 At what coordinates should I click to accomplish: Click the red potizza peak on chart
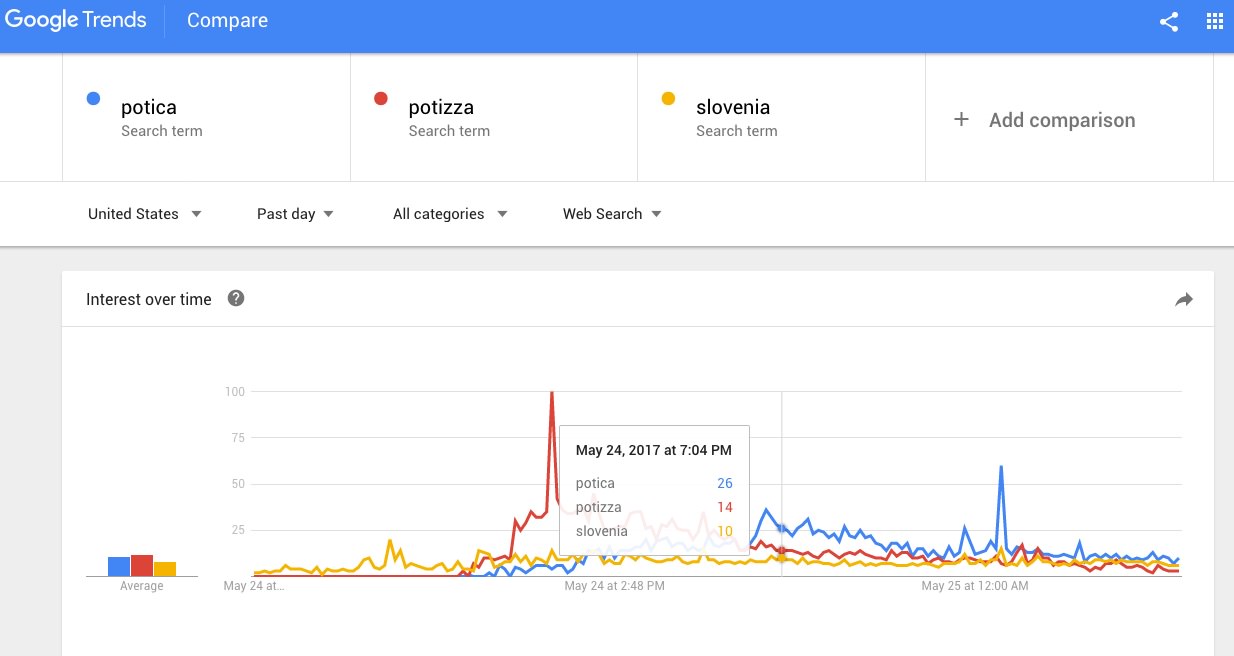click(x=552, y=393)
